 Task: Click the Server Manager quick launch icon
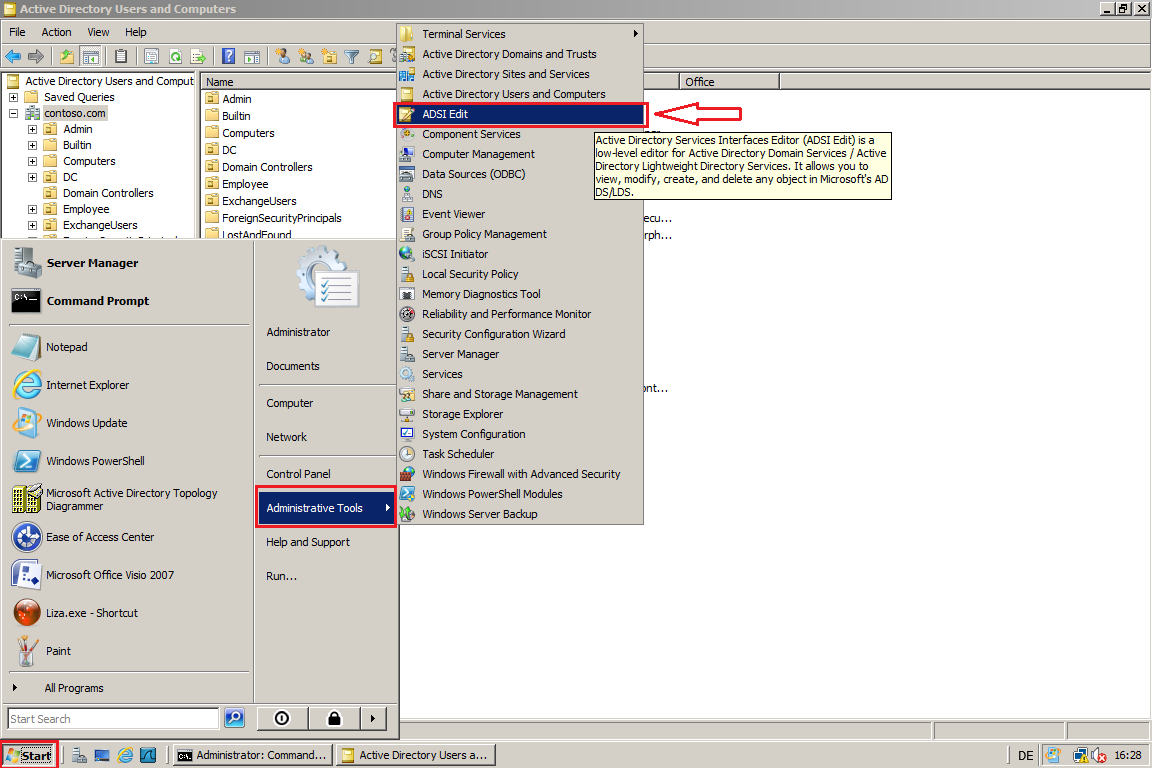tap(79, 755)
